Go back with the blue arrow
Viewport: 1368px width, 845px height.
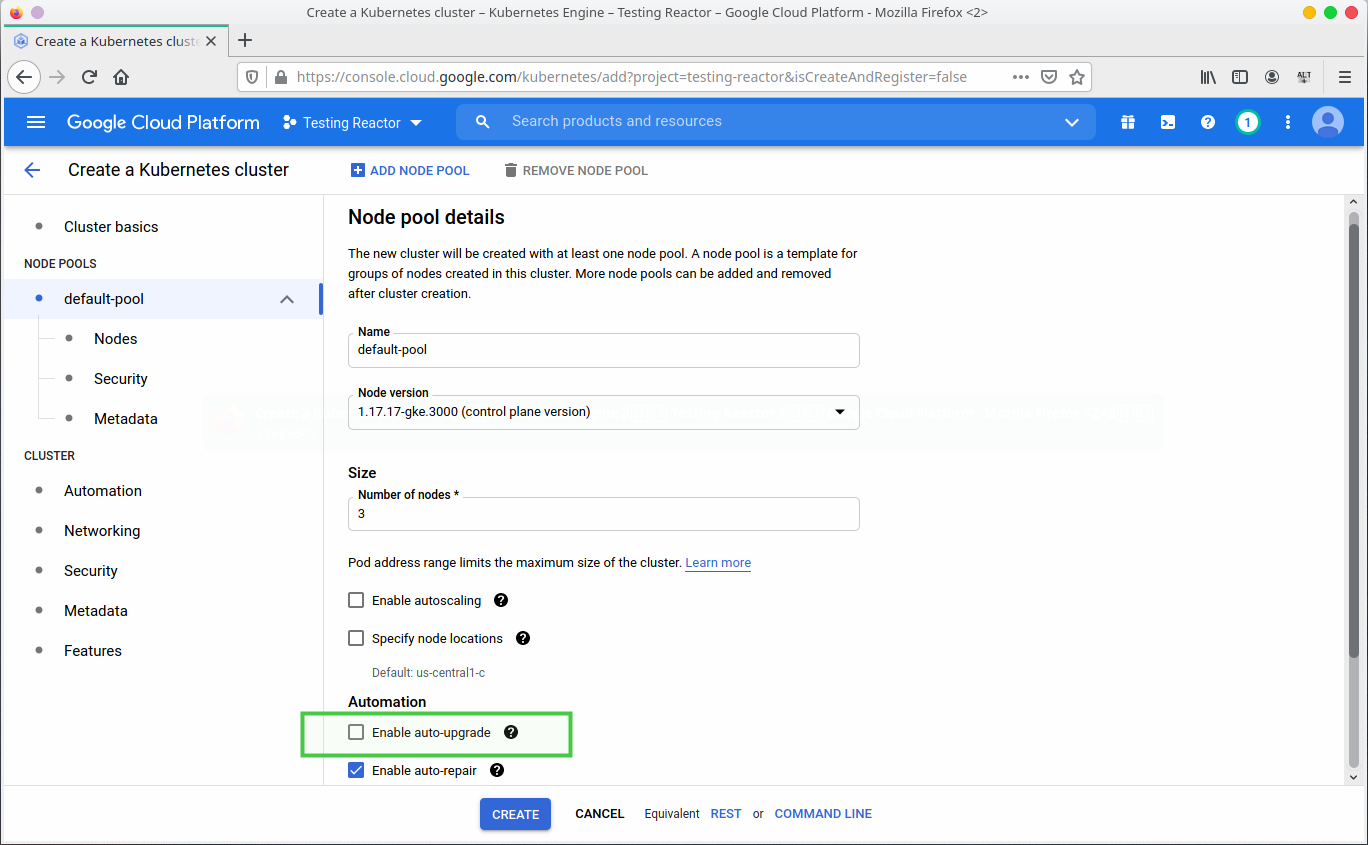(32, 170)
